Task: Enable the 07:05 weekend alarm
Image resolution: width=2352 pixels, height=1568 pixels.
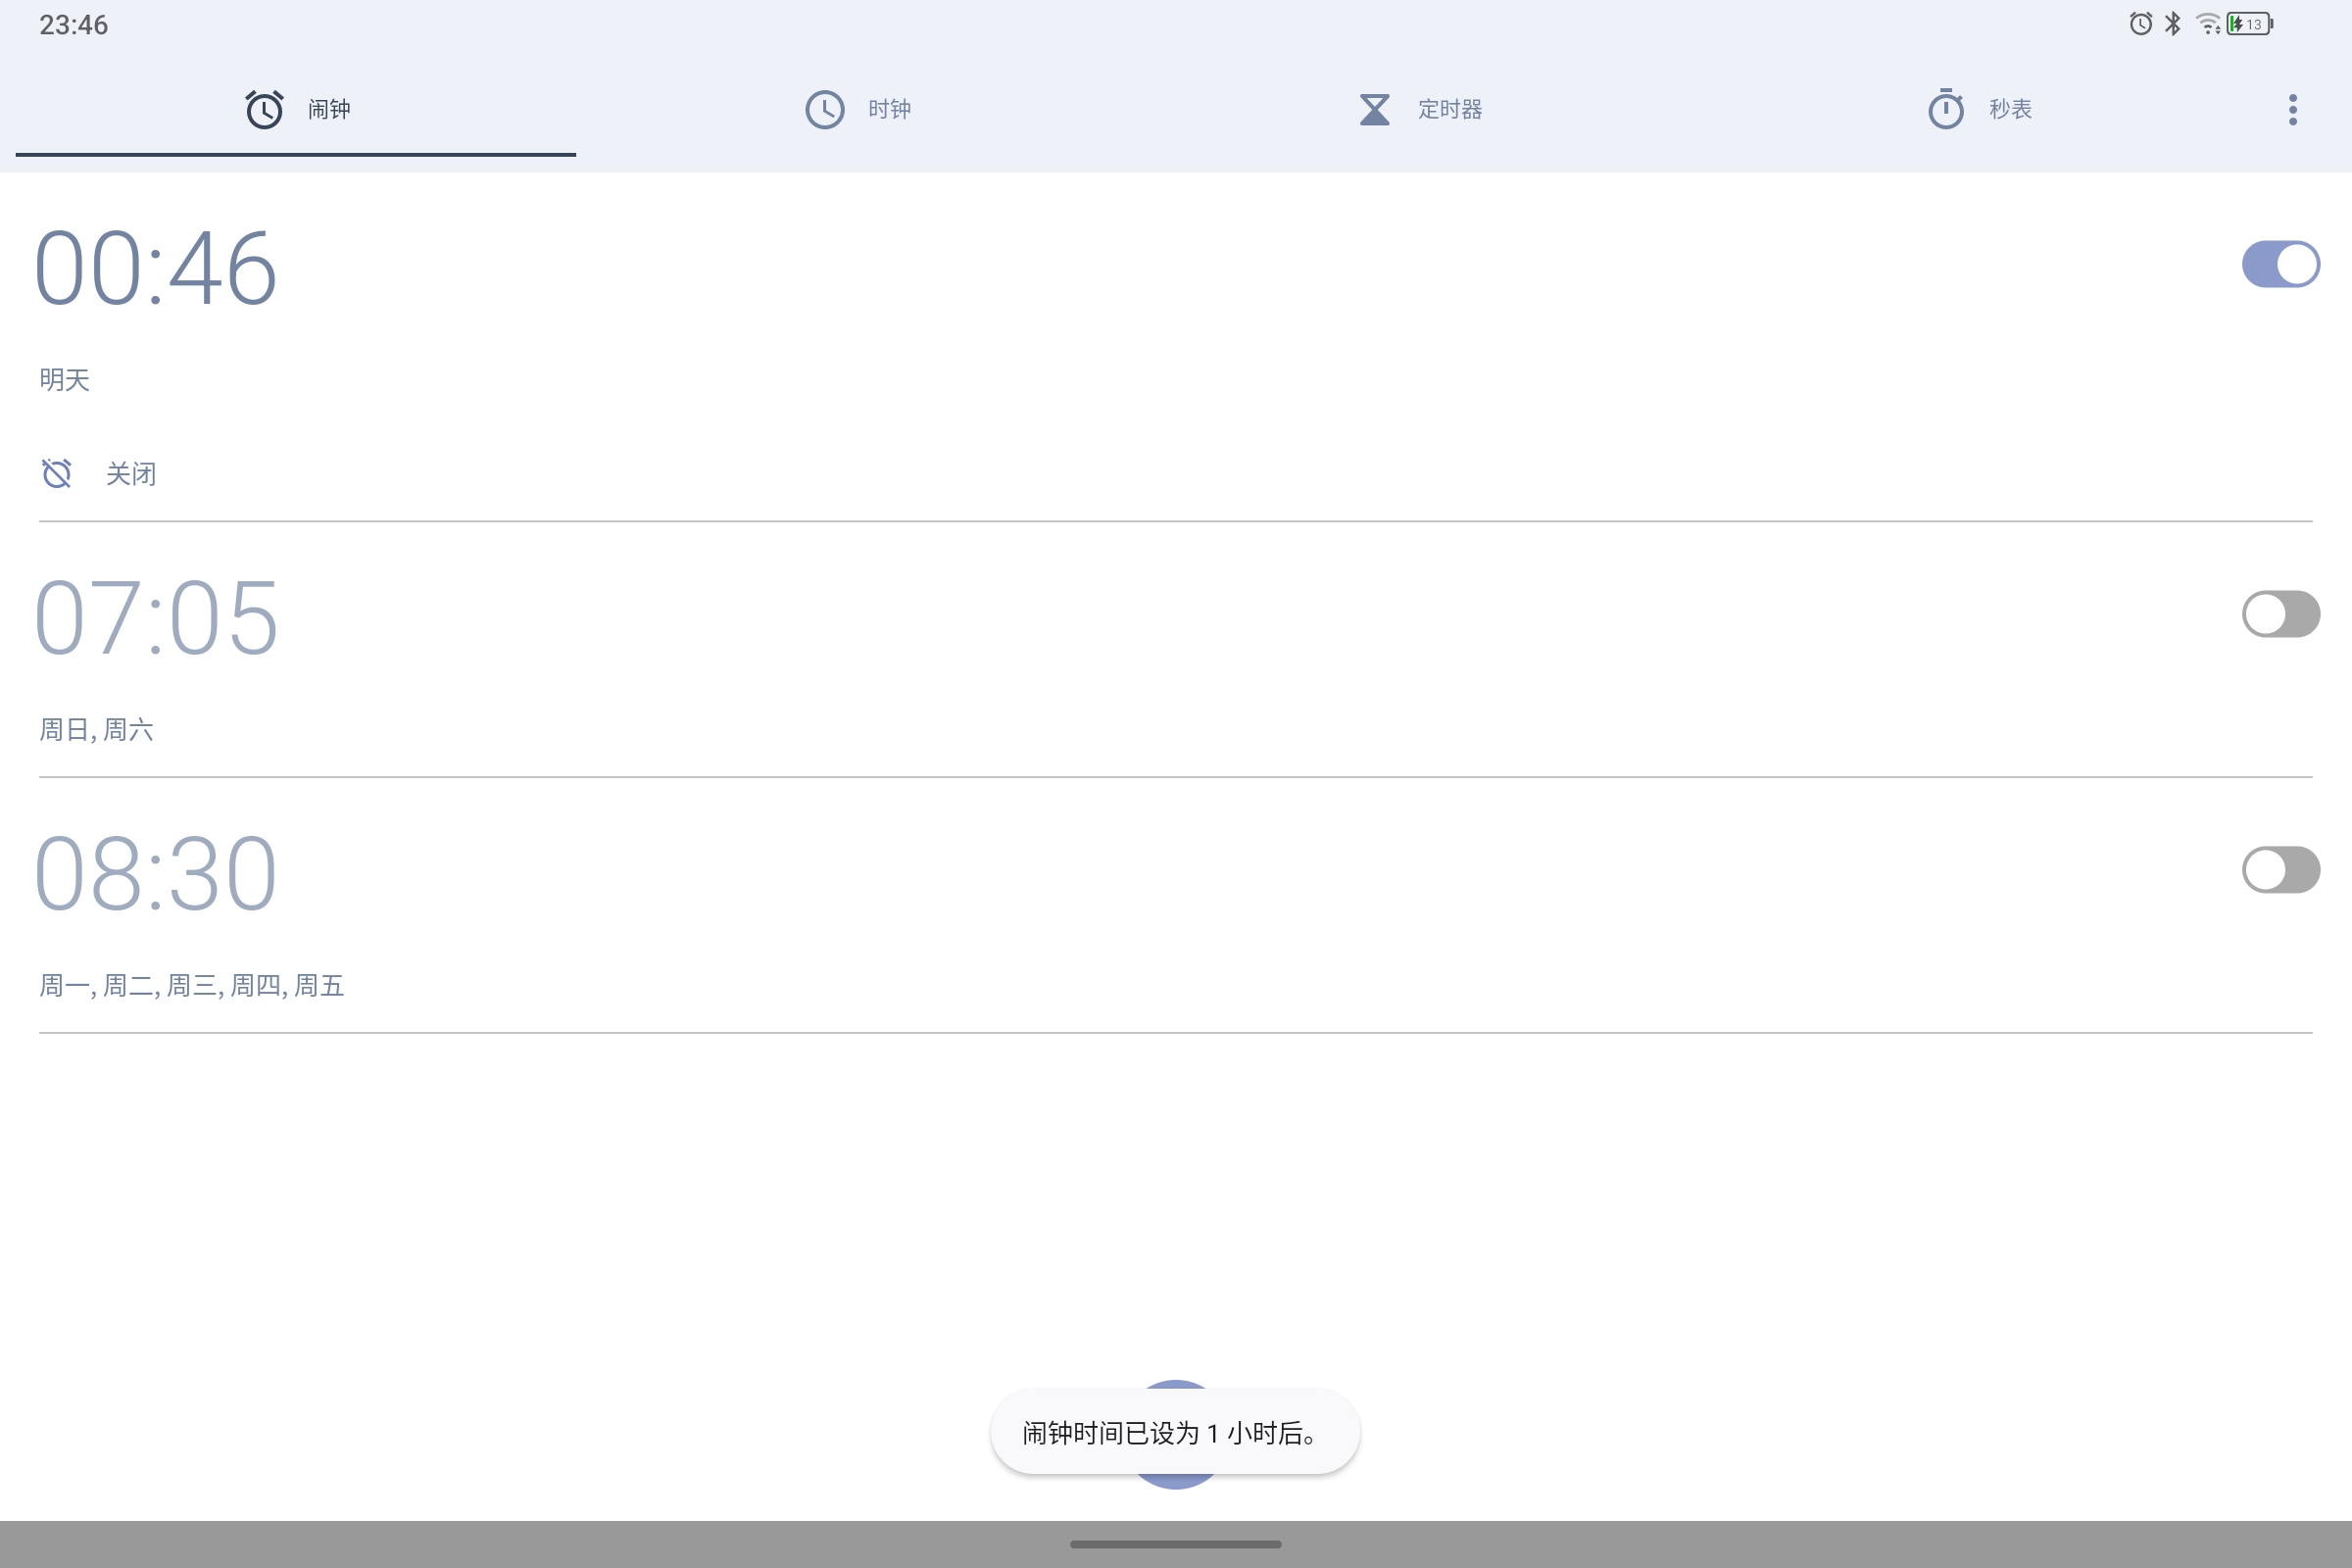Action: [2281, 614]
